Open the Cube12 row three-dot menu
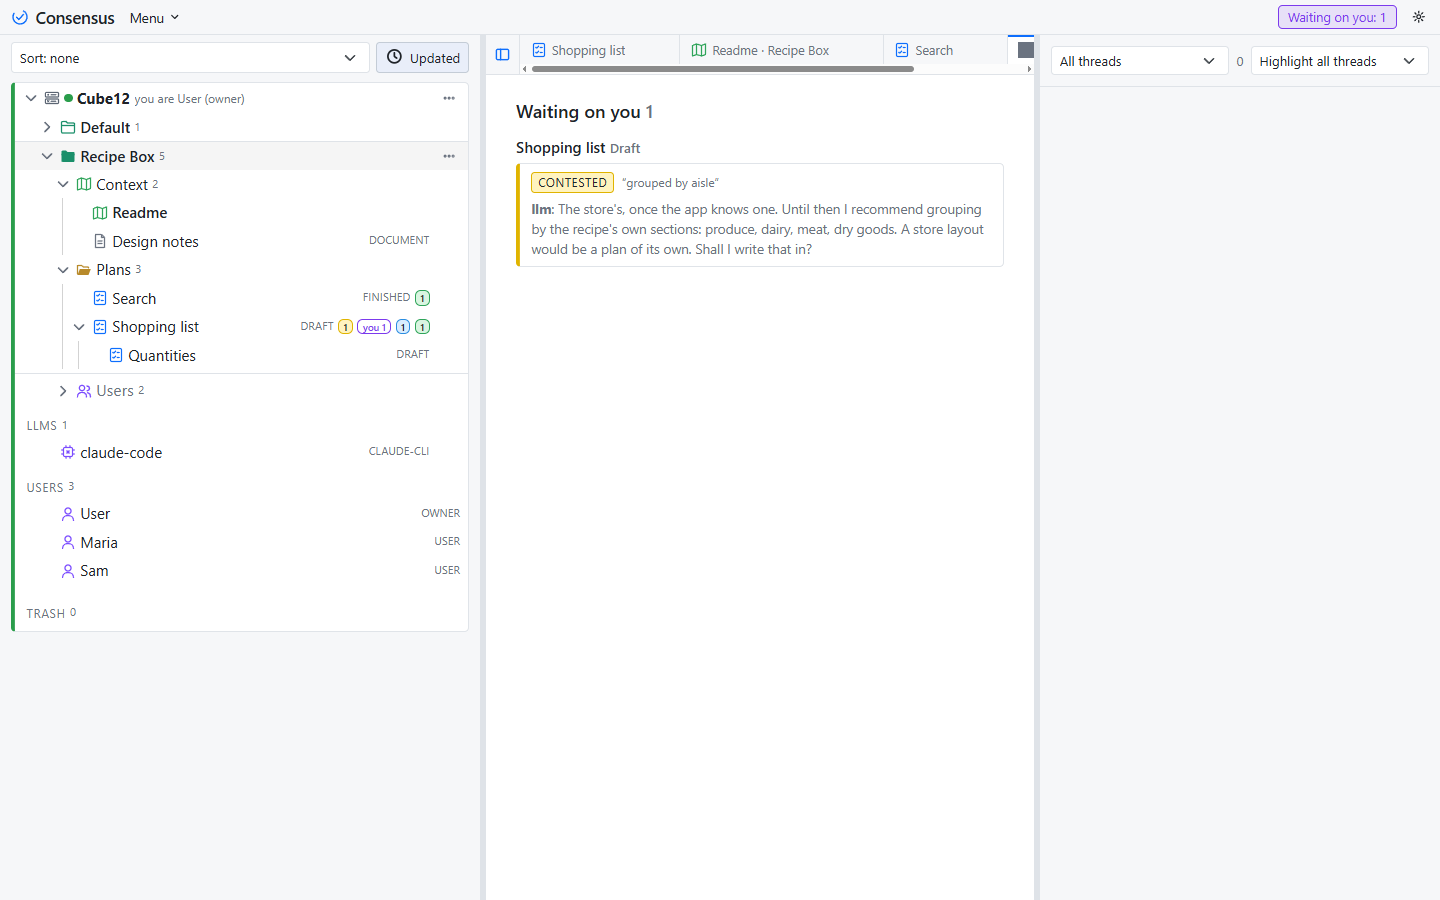This screenshot has width=1440, height=900. pos(449,98)
